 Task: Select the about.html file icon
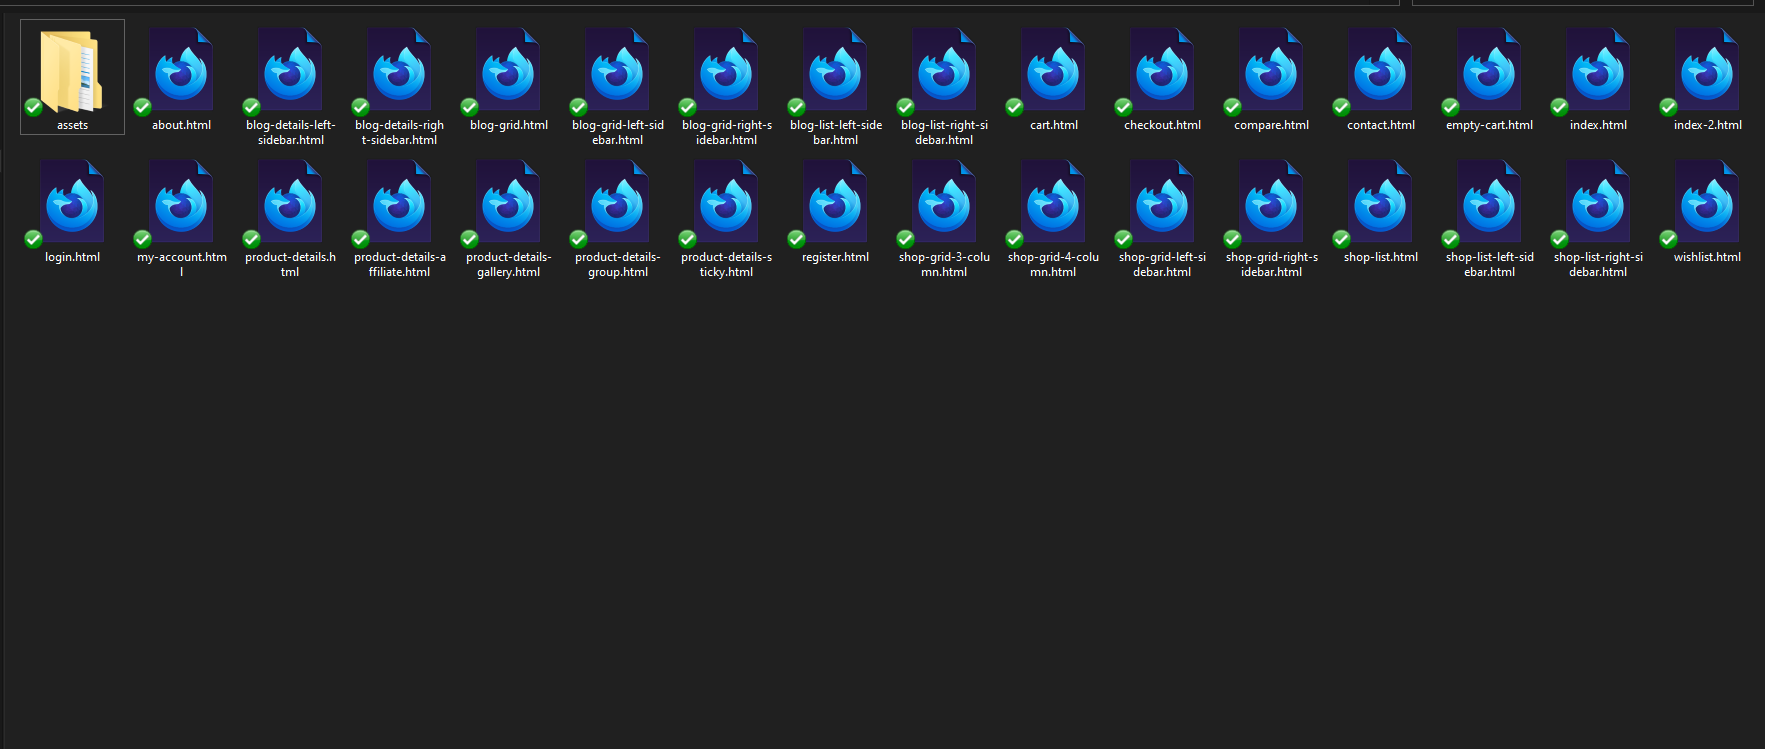point(181,72)
